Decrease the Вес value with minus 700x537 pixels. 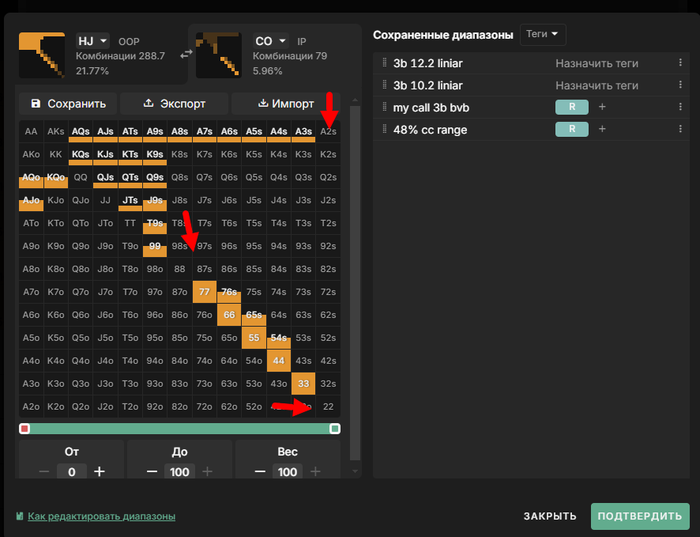pos(260,472)
